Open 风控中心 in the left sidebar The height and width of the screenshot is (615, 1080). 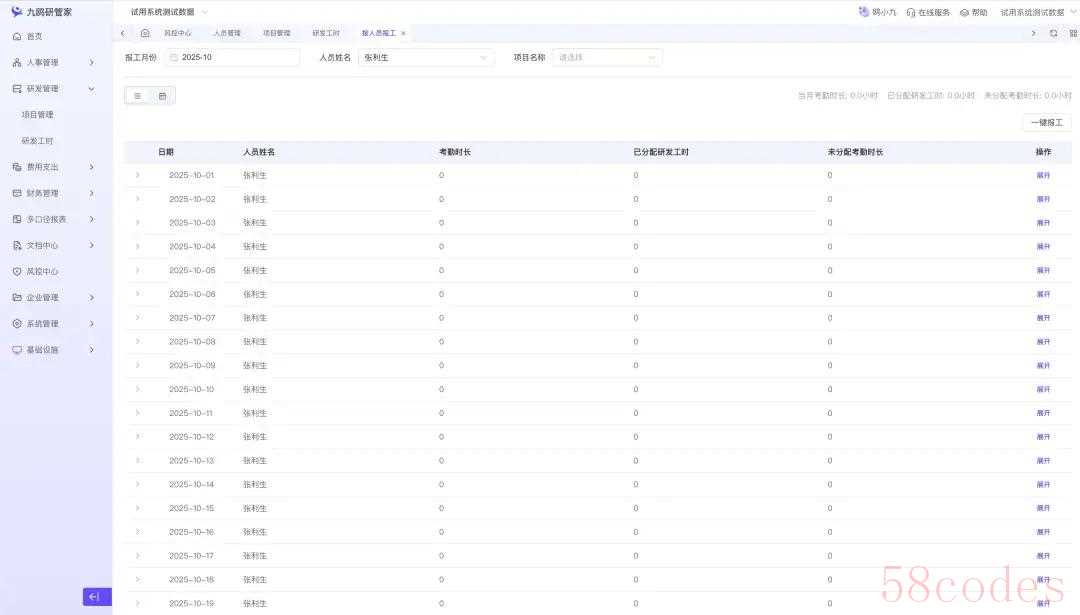click(x=42, y=271)
